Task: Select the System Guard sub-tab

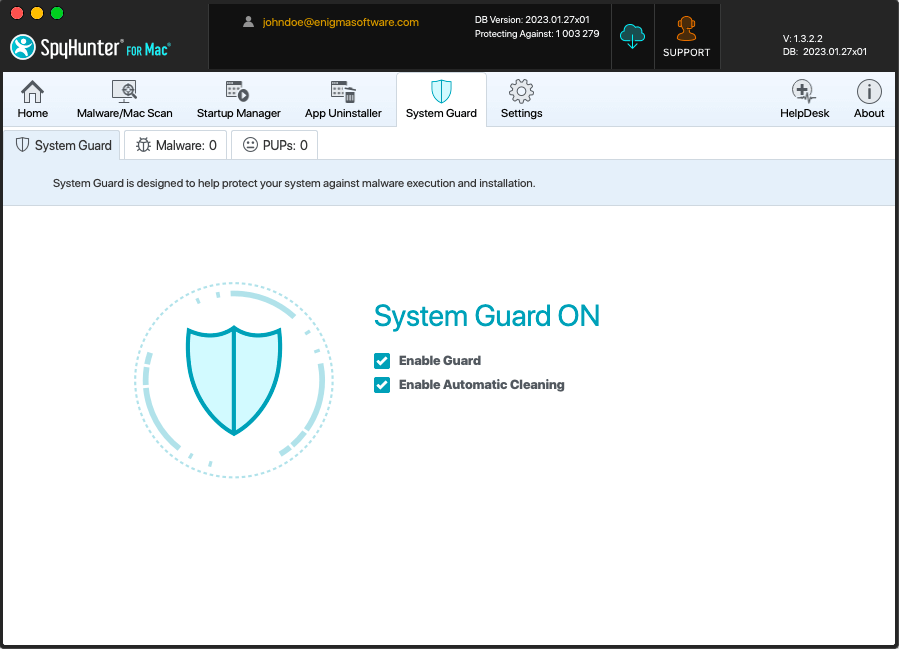Action: point(63,146)
